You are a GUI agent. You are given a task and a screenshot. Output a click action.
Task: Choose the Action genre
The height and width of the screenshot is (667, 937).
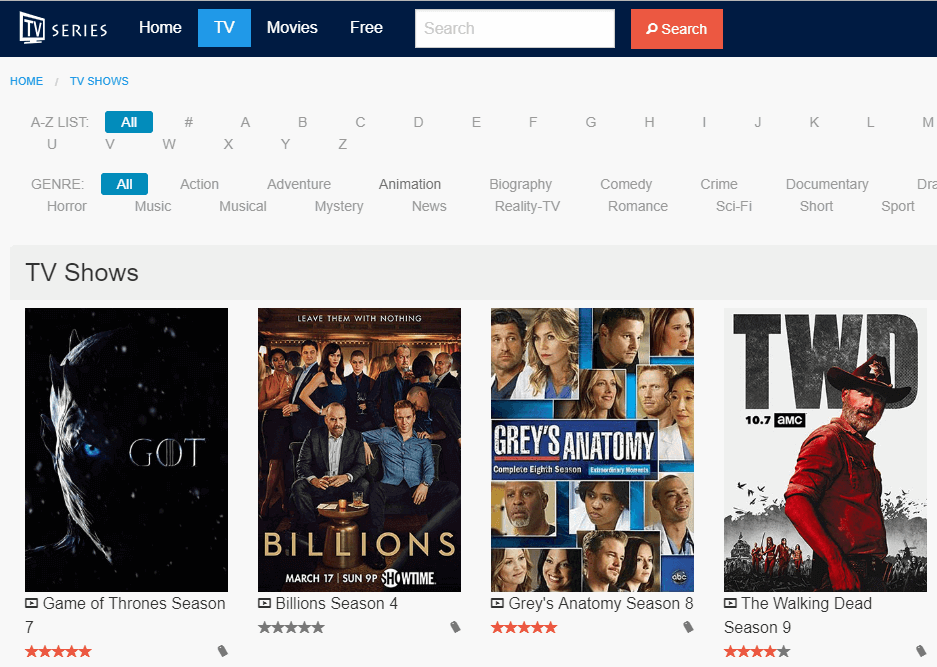200,184
